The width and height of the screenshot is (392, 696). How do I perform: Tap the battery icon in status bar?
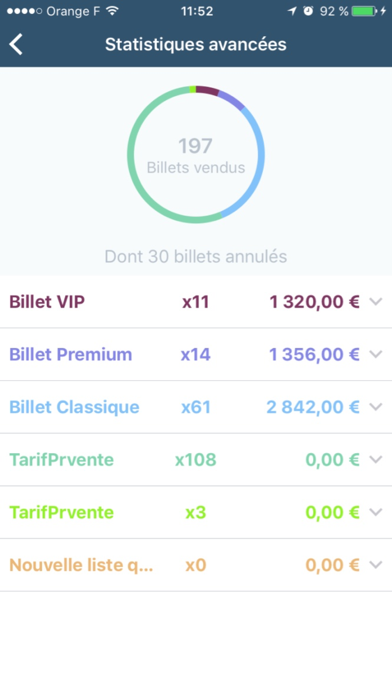364,11
